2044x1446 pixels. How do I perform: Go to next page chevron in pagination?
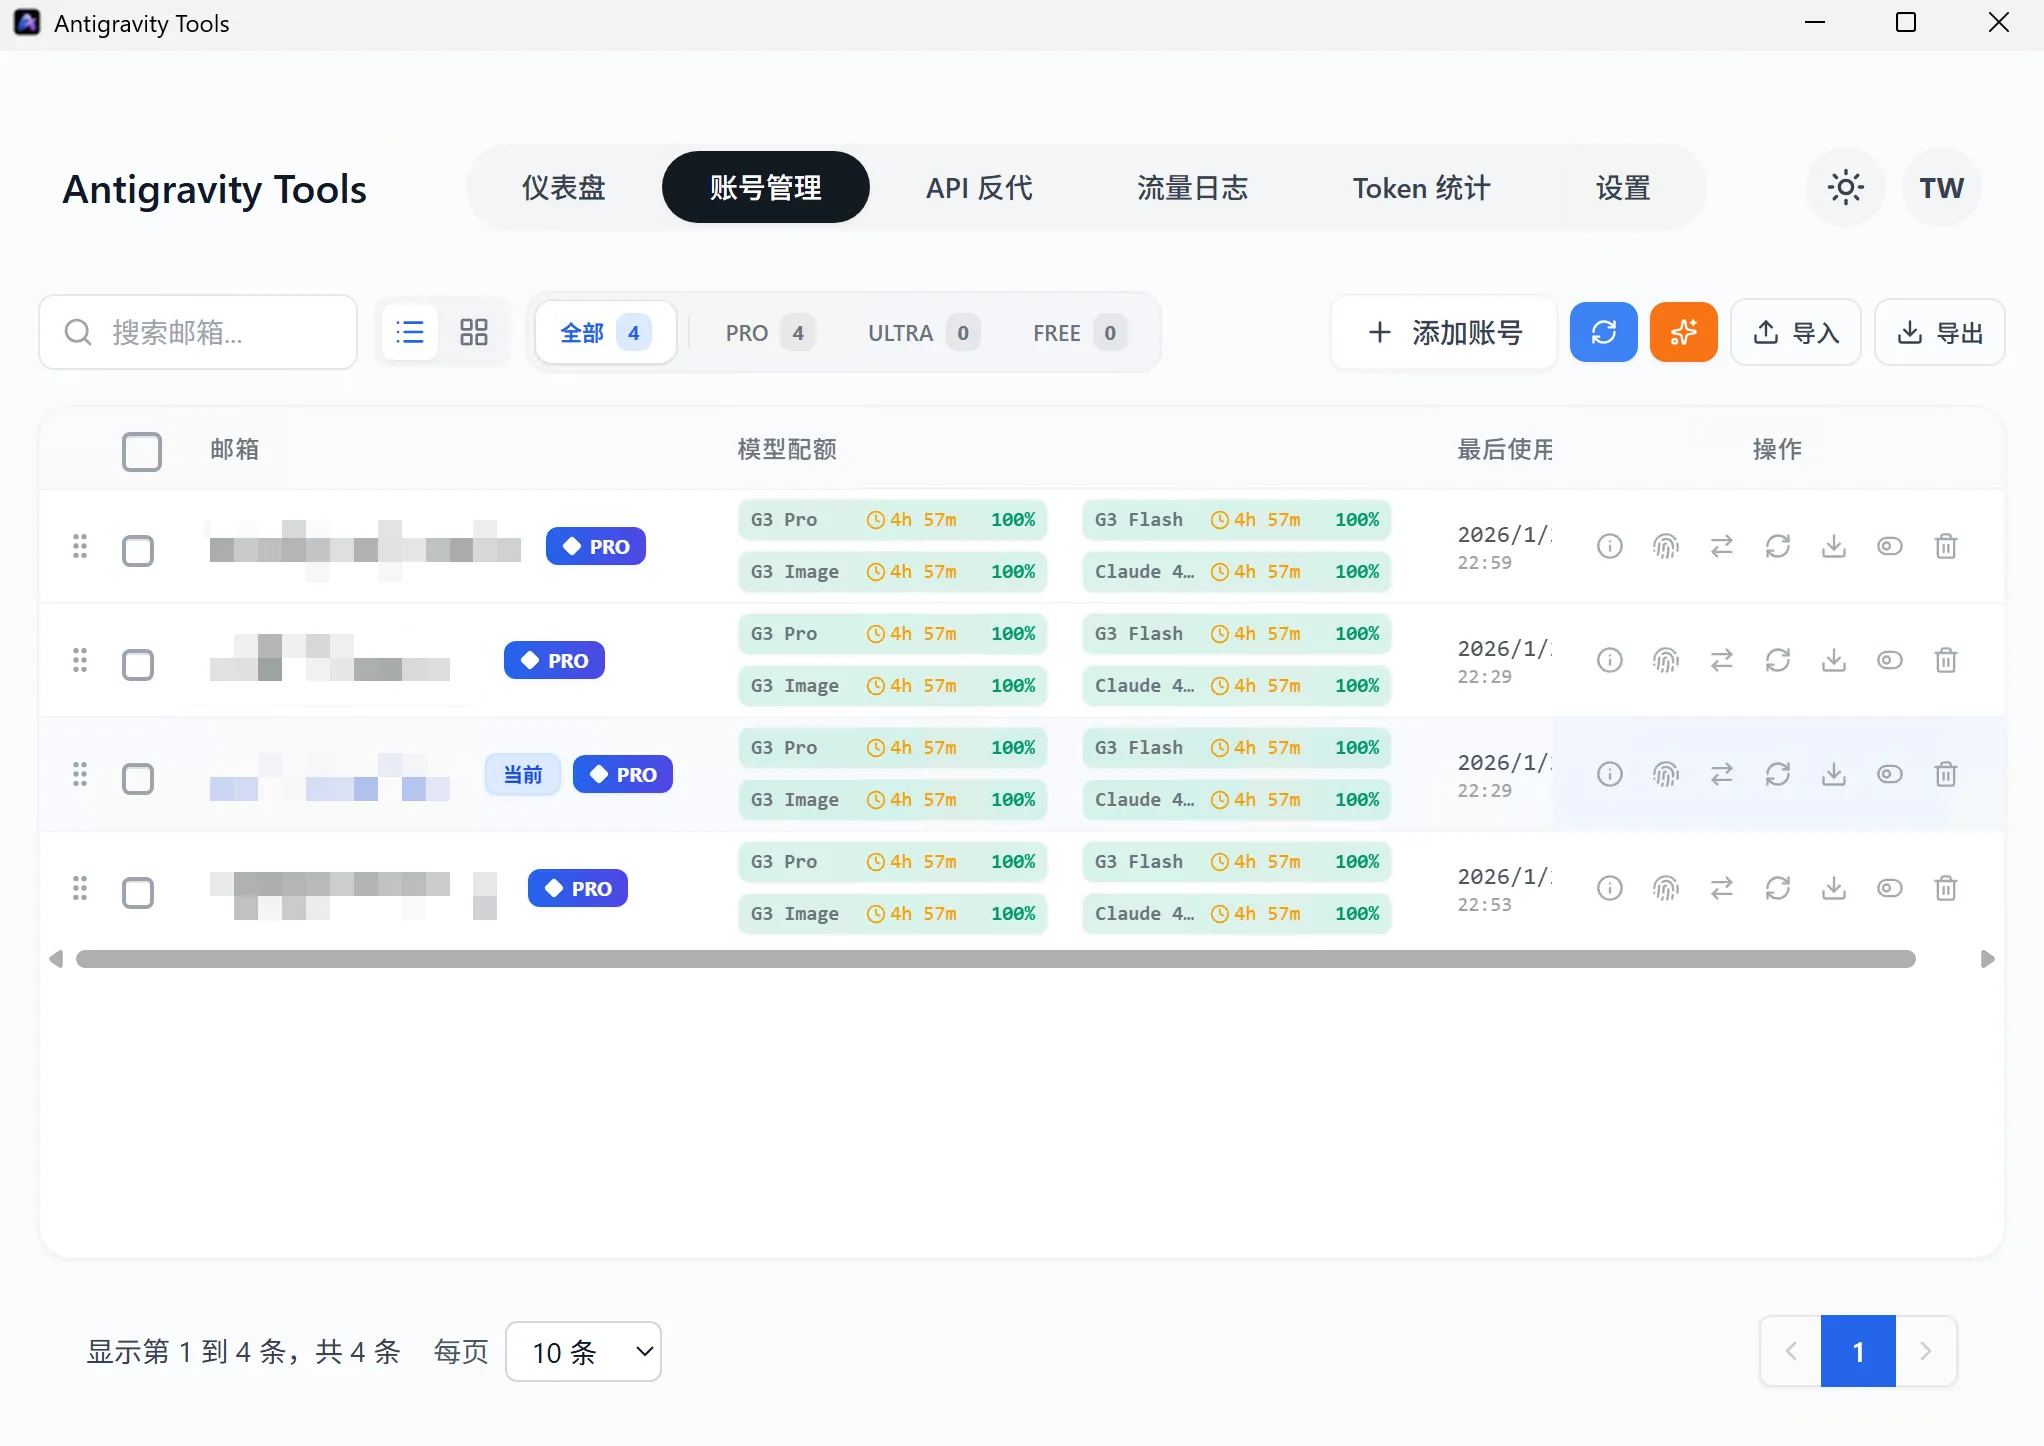click(1925, 1351)
